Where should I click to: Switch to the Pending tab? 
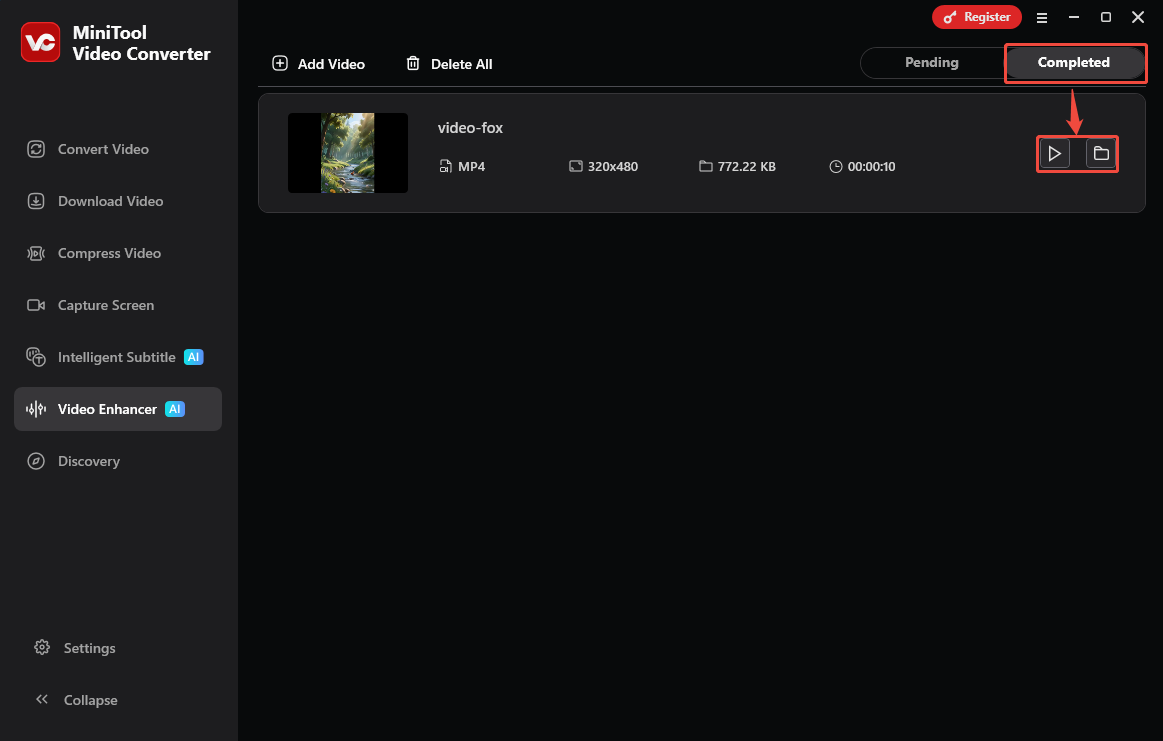(932, 62)
